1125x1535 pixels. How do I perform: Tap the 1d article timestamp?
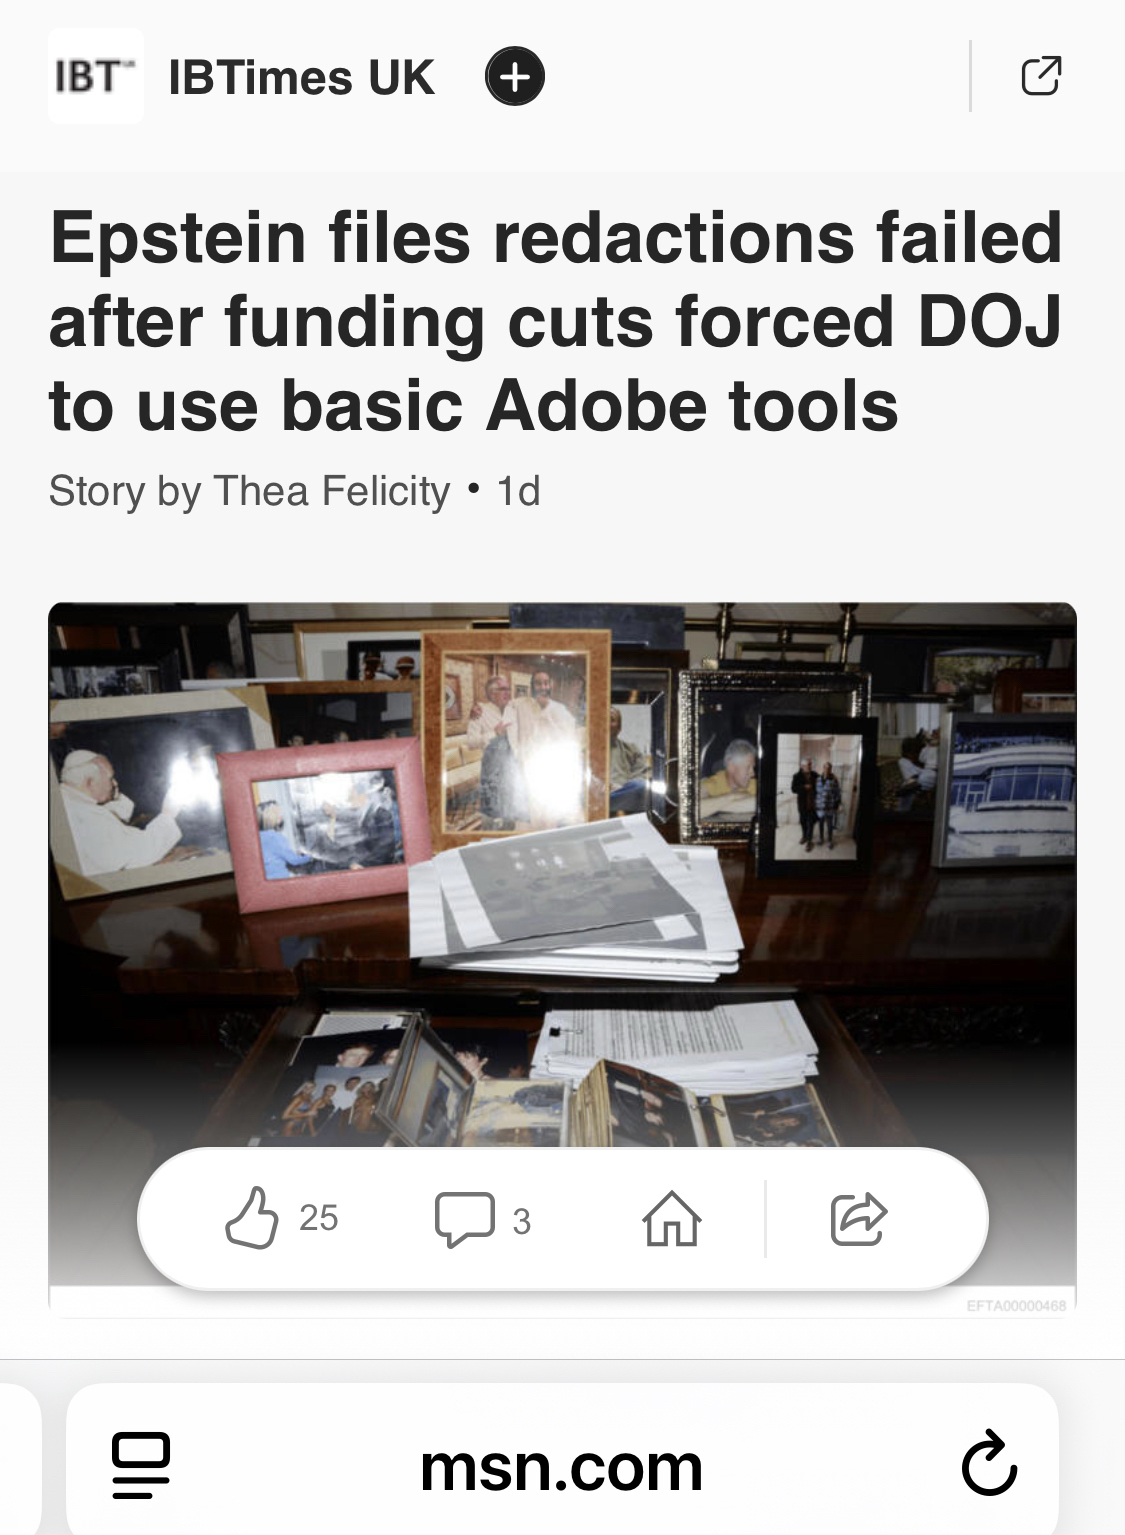click(x=518, y=491)
